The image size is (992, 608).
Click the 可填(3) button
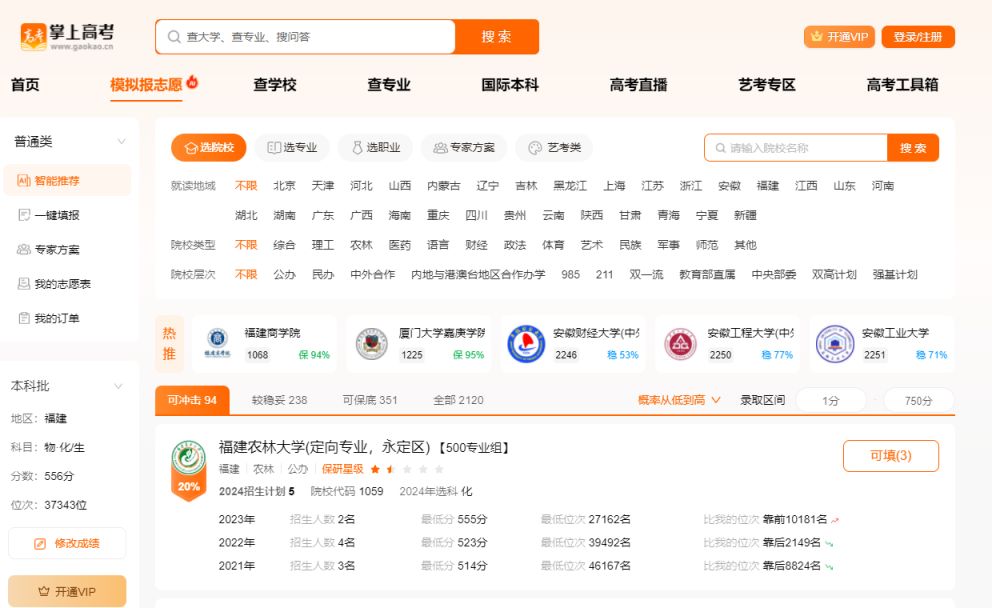point(891,456)
